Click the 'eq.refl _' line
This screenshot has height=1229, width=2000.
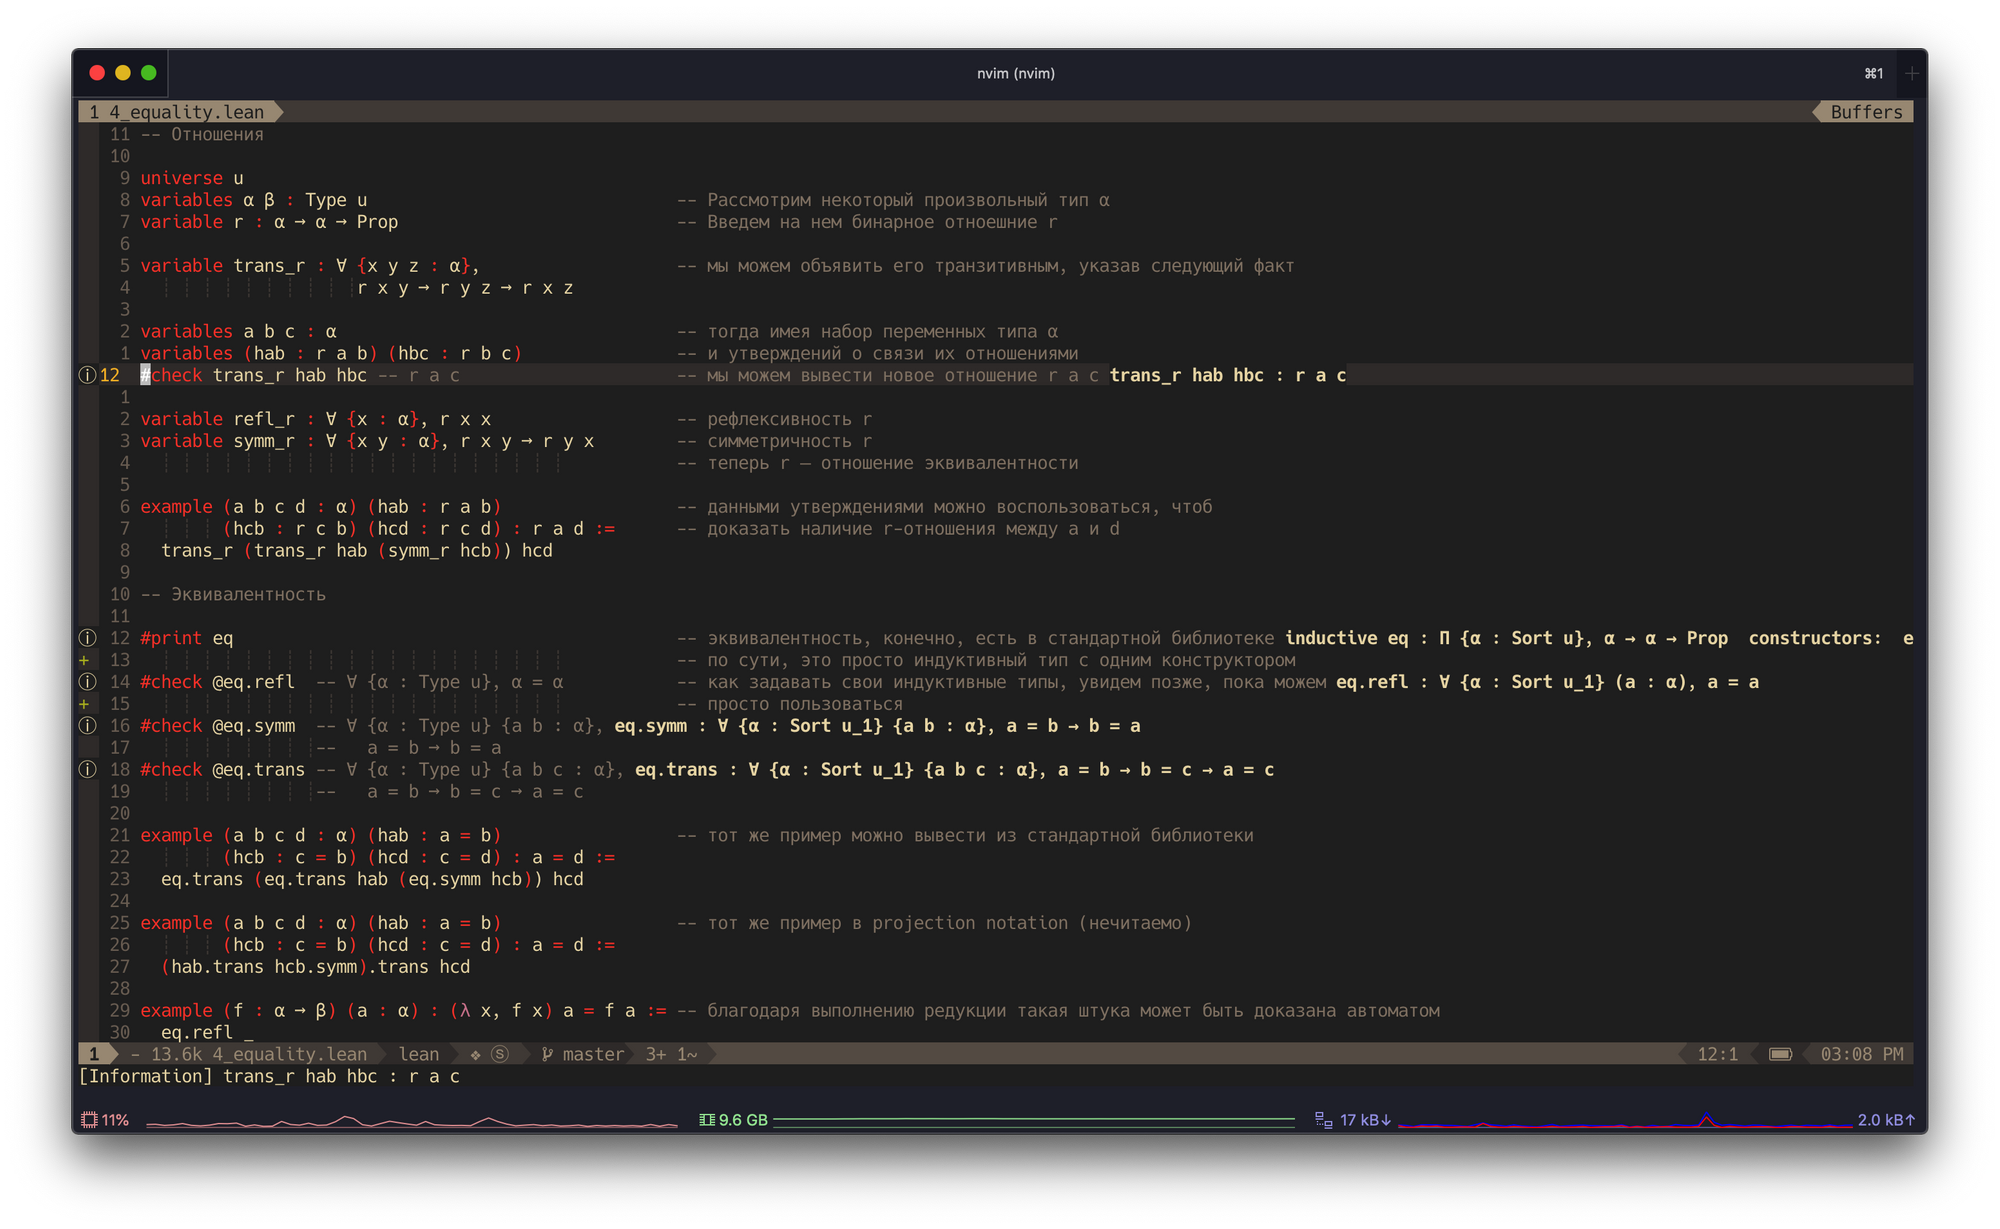point(207,1033)
